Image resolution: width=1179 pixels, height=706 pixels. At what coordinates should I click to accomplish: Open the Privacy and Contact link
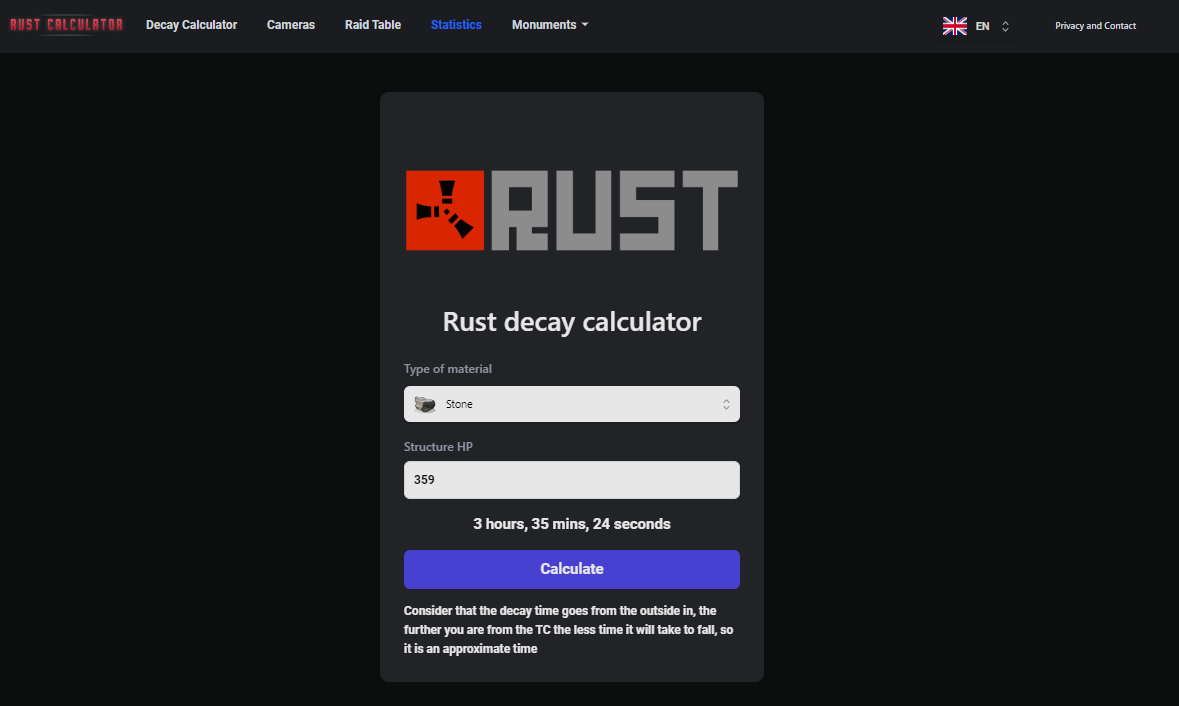[1096, 26]
